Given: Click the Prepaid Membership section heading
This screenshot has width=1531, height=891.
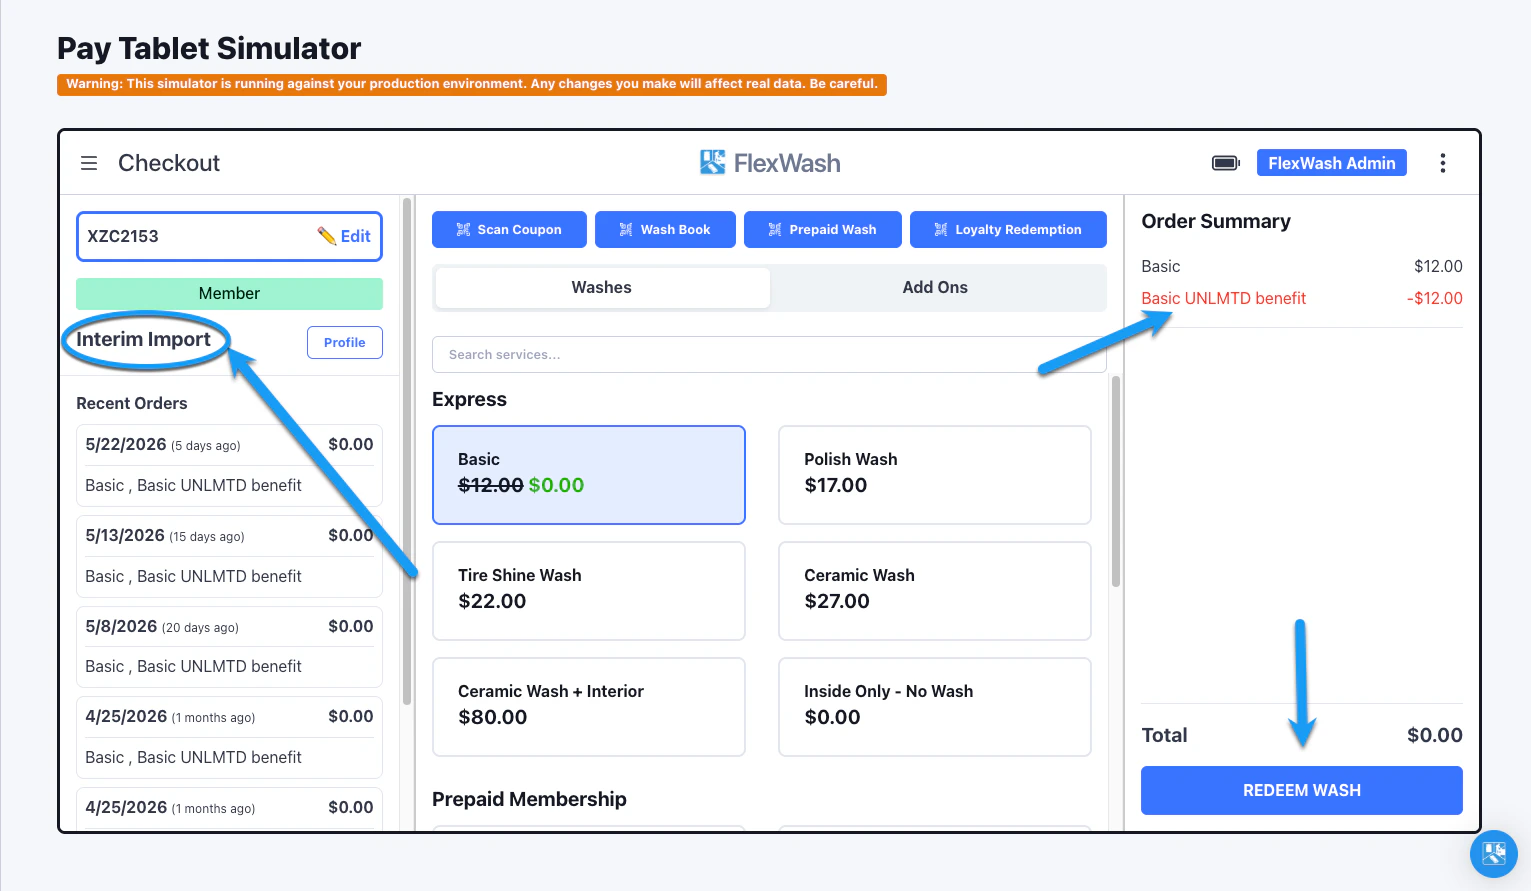Looking at the screenshot, I should [529, 800].
